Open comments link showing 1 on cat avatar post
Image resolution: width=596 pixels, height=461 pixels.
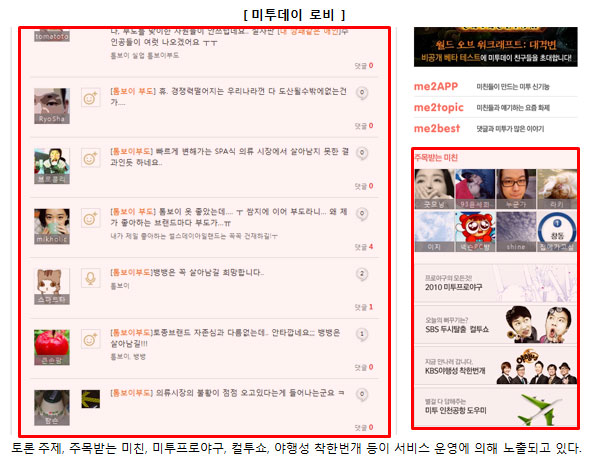(364, 307)
